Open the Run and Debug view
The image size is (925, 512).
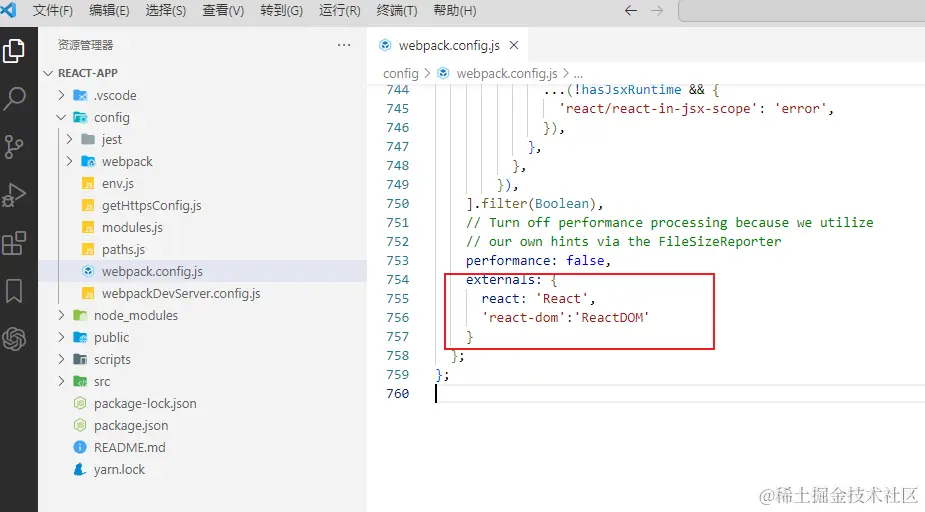14,195
